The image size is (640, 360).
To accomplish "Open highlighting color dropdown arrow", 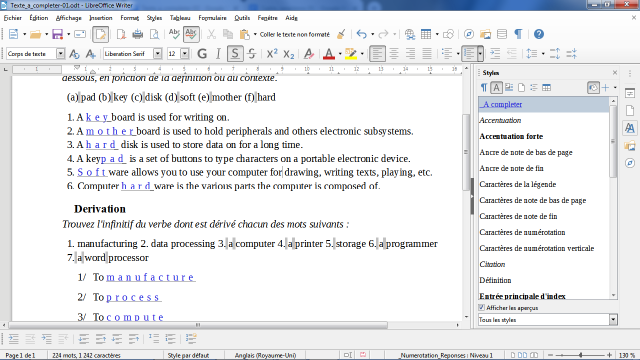I will 362,53.
